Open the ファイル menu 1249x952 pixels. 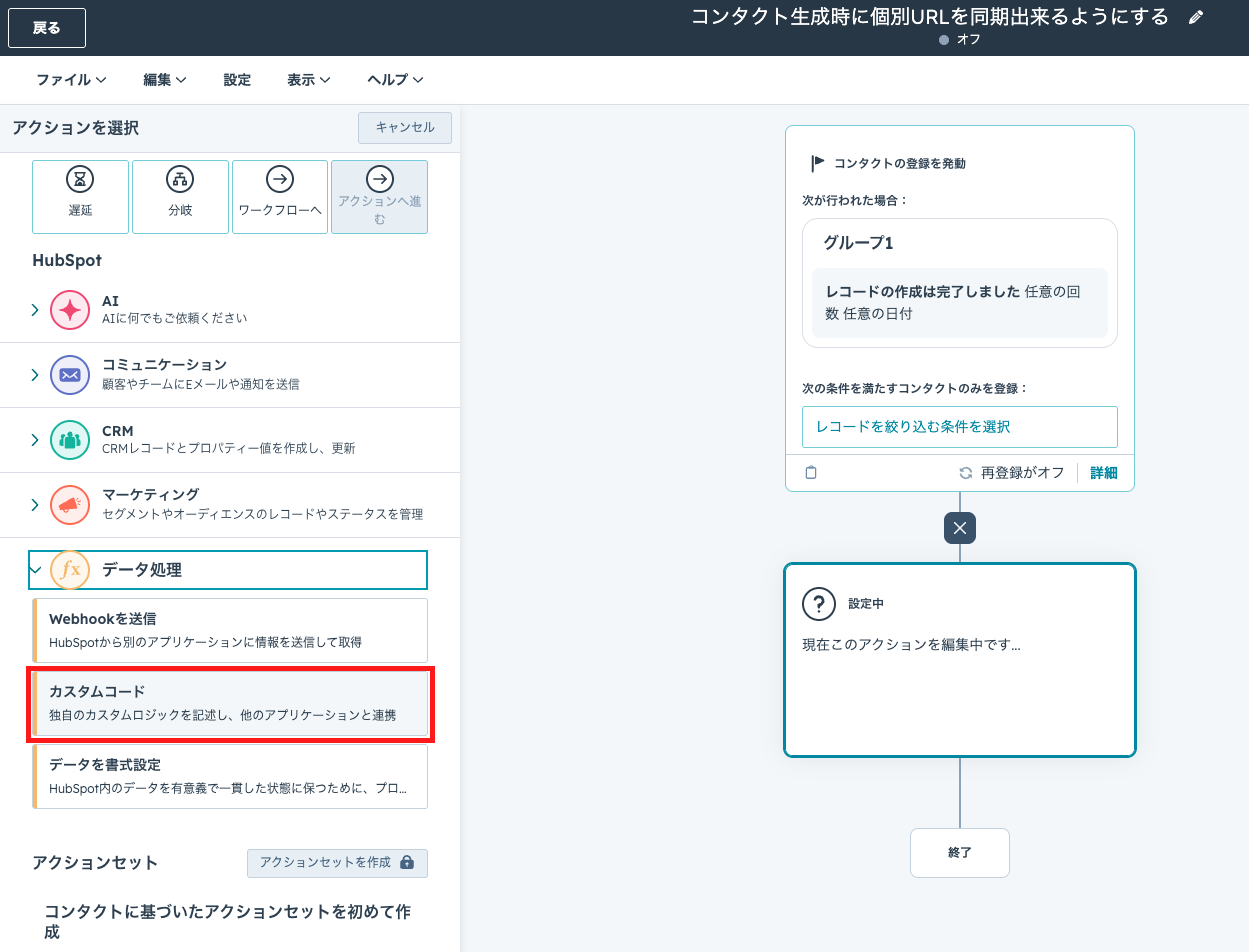(71, 80)
